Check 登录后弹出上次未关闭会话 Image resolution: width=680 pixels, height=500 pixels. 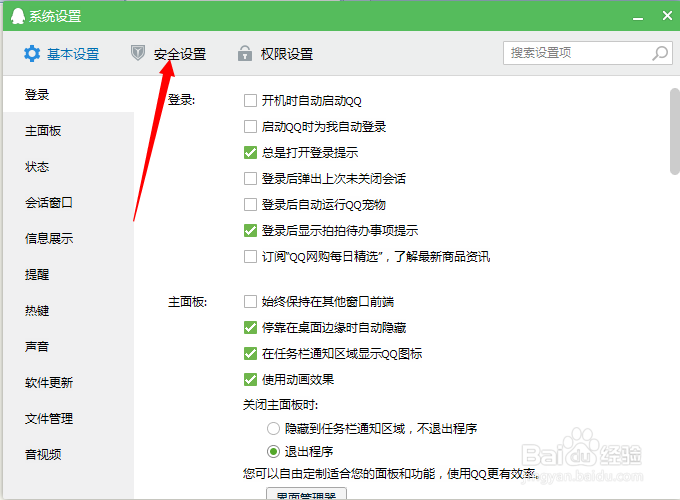(x=250, y=179)
